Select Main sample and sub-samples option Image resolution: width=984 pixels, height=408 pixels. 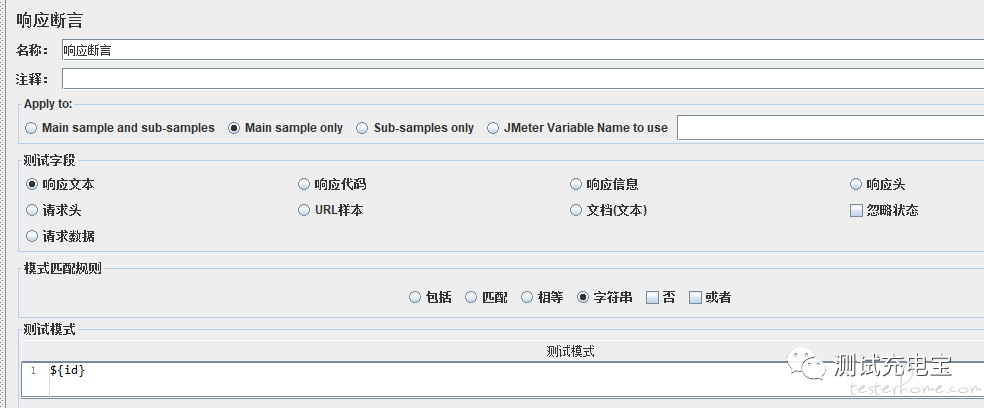(120, 128)
